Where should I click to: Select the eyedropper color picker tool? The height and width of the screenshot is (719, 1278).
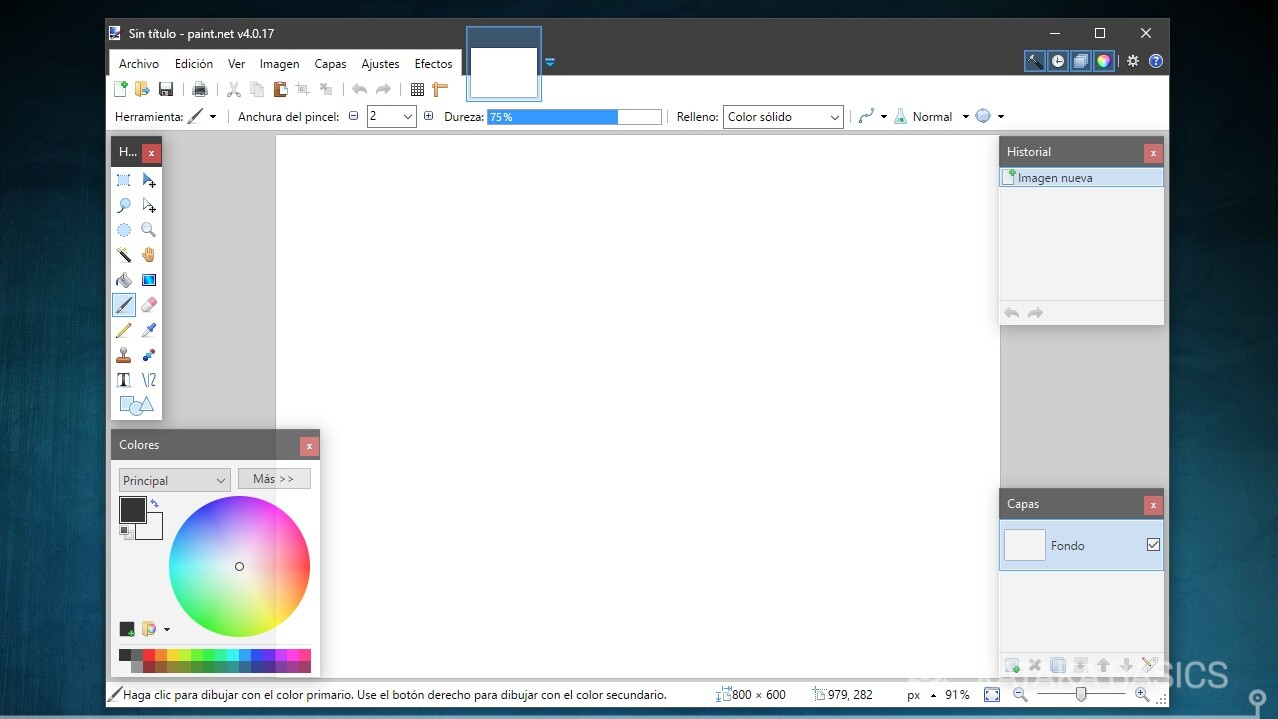tap(148, 330)
